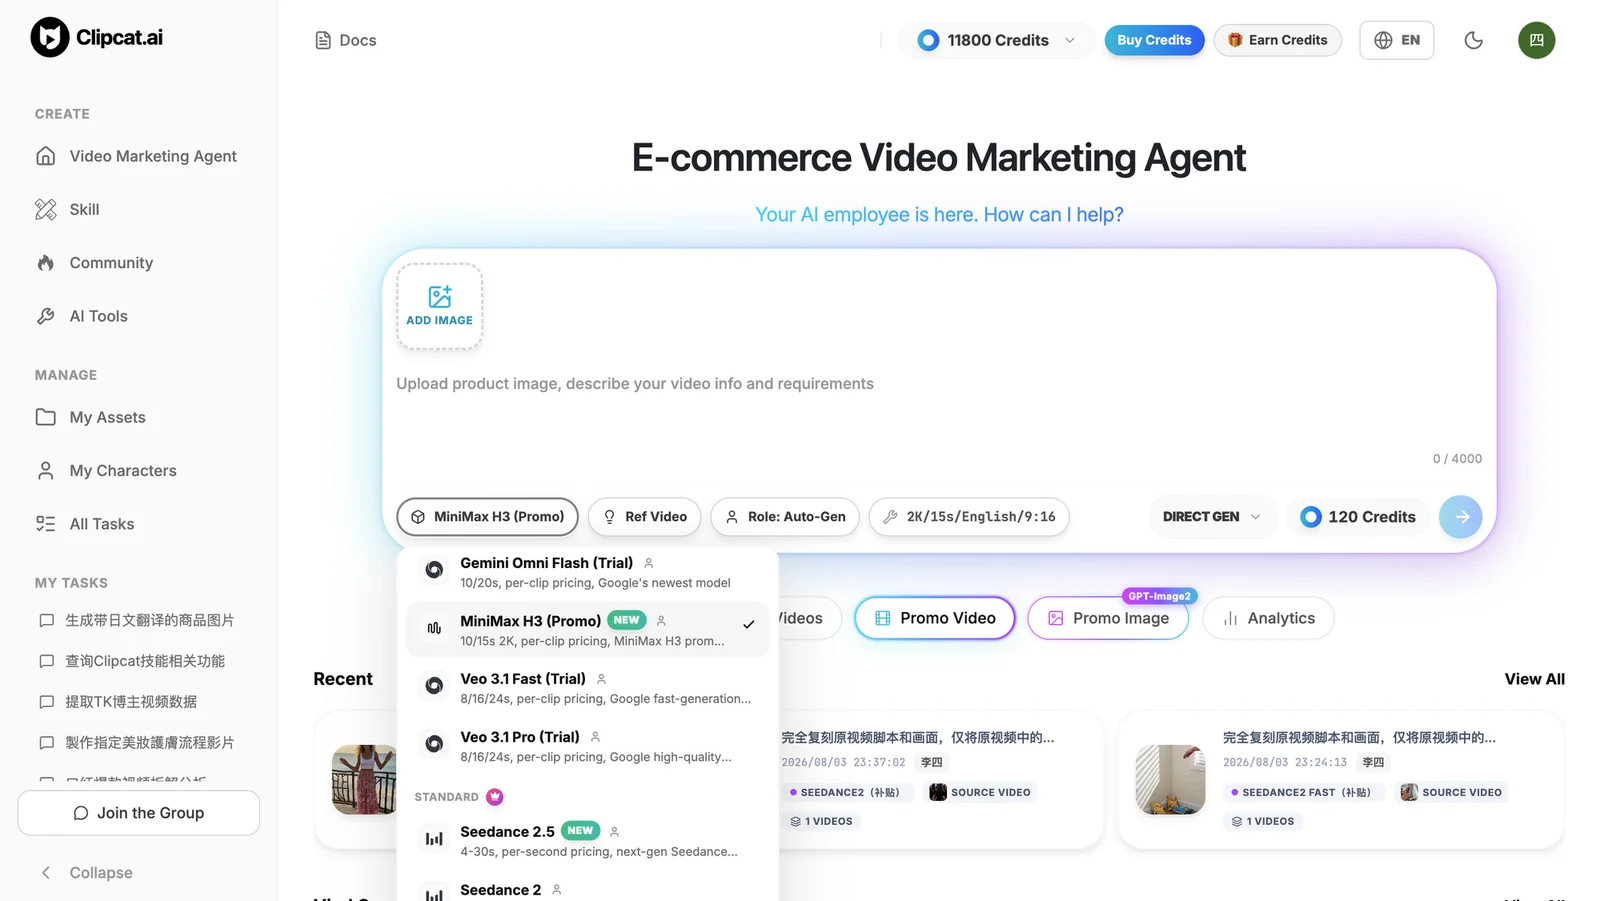Toggle dark mode moon icon
1600x901 pixels.
point(1473,40)
